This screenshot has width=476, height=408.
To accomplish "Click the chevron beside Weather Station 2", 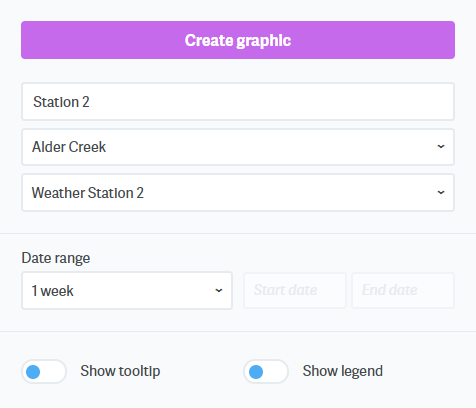I will pos(441,192).
